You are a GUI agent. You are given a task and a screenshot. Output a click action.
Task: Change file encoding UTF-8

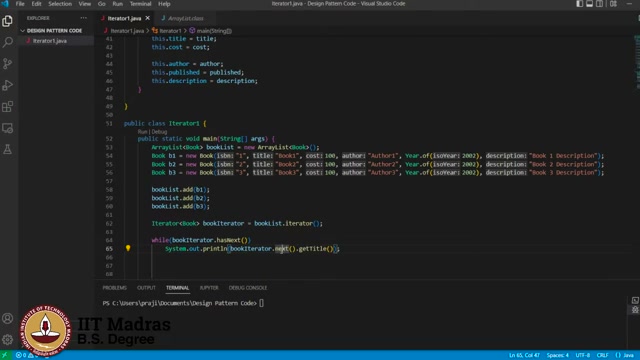[x=582, y=355]
